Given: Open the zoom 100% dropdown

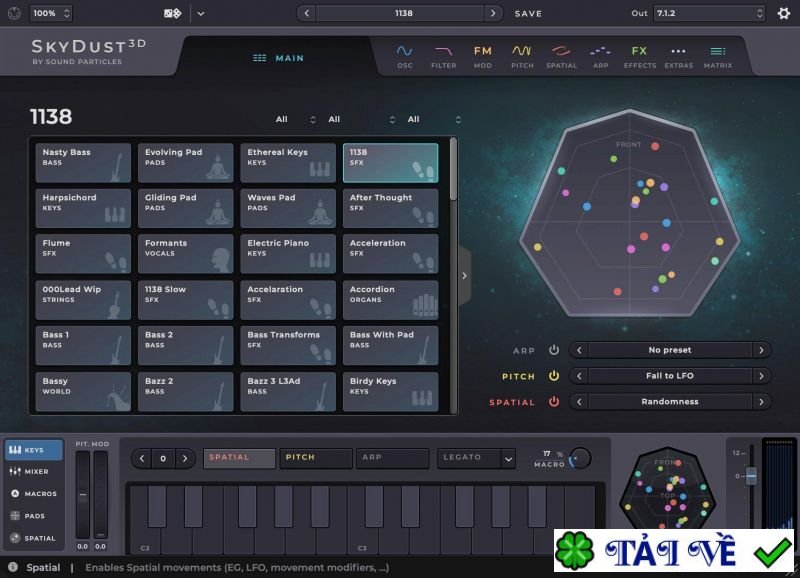Looking at the screenshot, I should pos(51,13).
